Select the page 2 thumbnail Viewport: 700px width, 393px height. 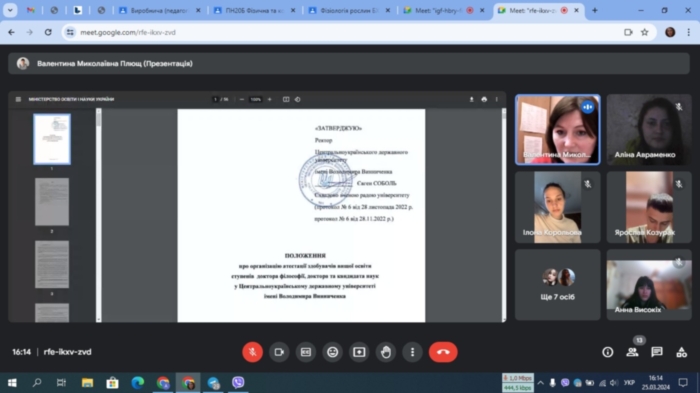click(x=52, y=202)
